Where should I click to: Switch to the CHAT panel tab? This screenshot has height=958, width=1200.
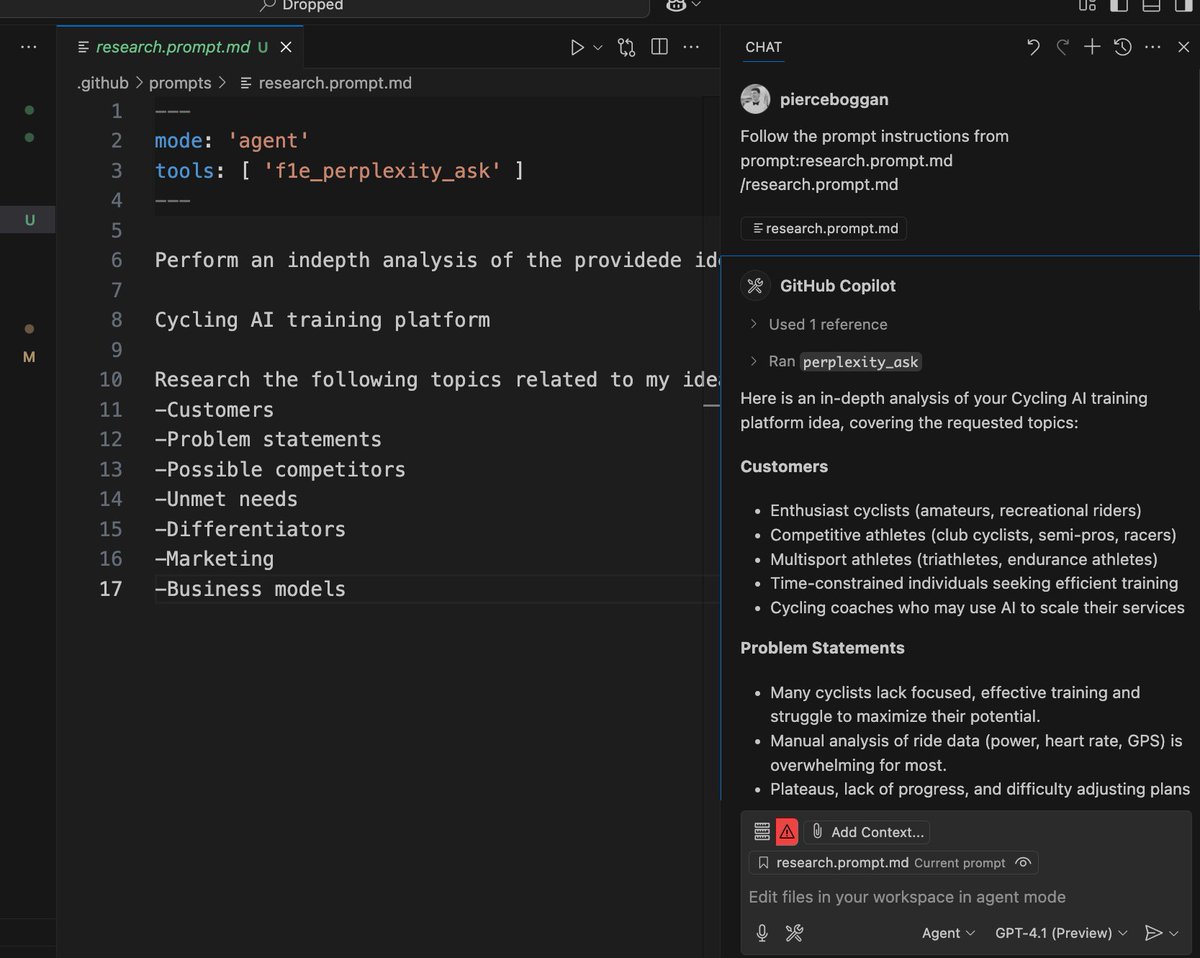point(764,47)
